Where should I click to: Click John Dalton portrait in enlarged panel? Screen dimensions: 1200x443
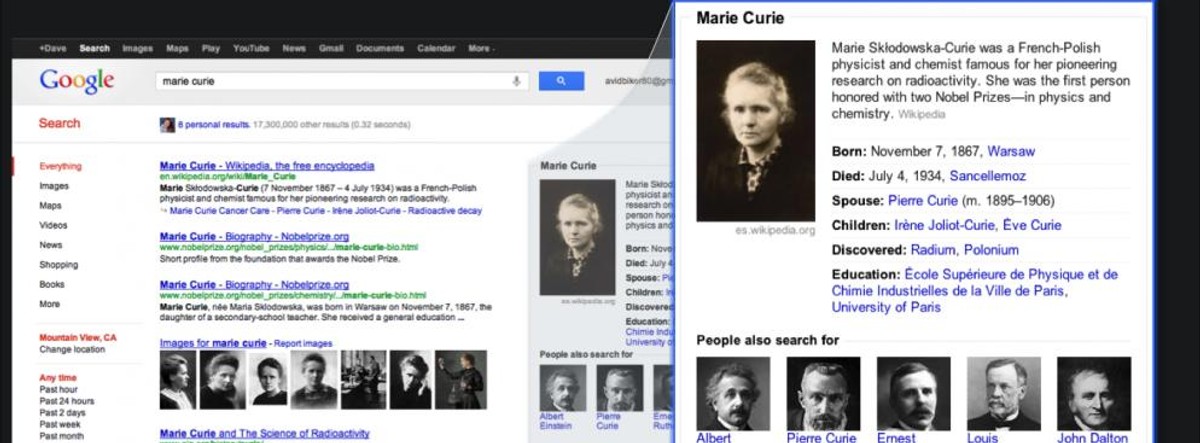[x=1094, y=394]
